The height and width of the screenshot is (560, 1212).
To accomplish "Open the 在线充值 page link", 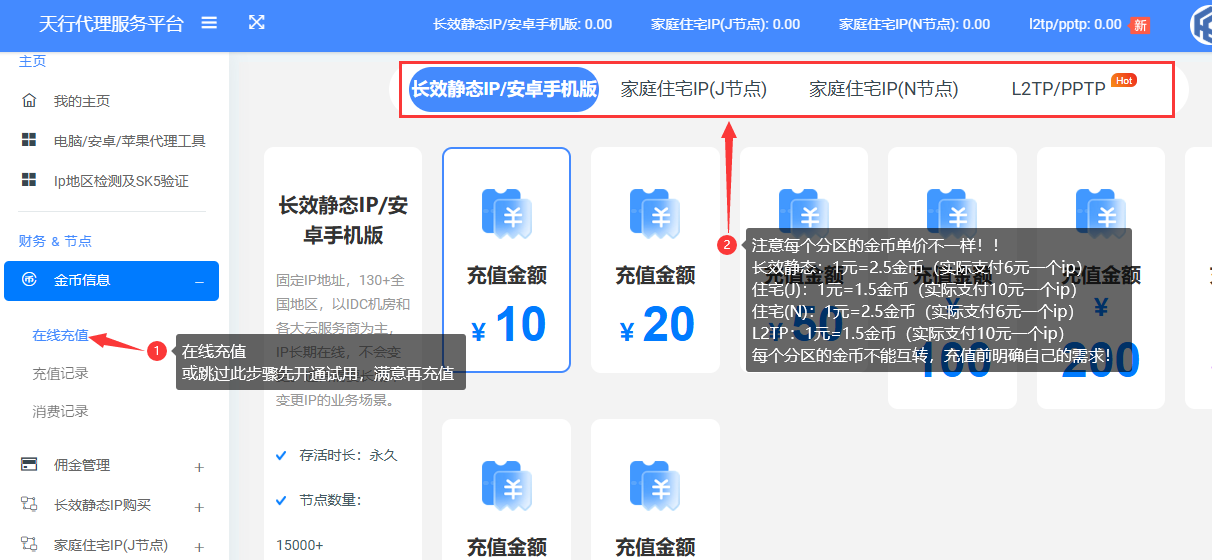I will coord(60,335).
